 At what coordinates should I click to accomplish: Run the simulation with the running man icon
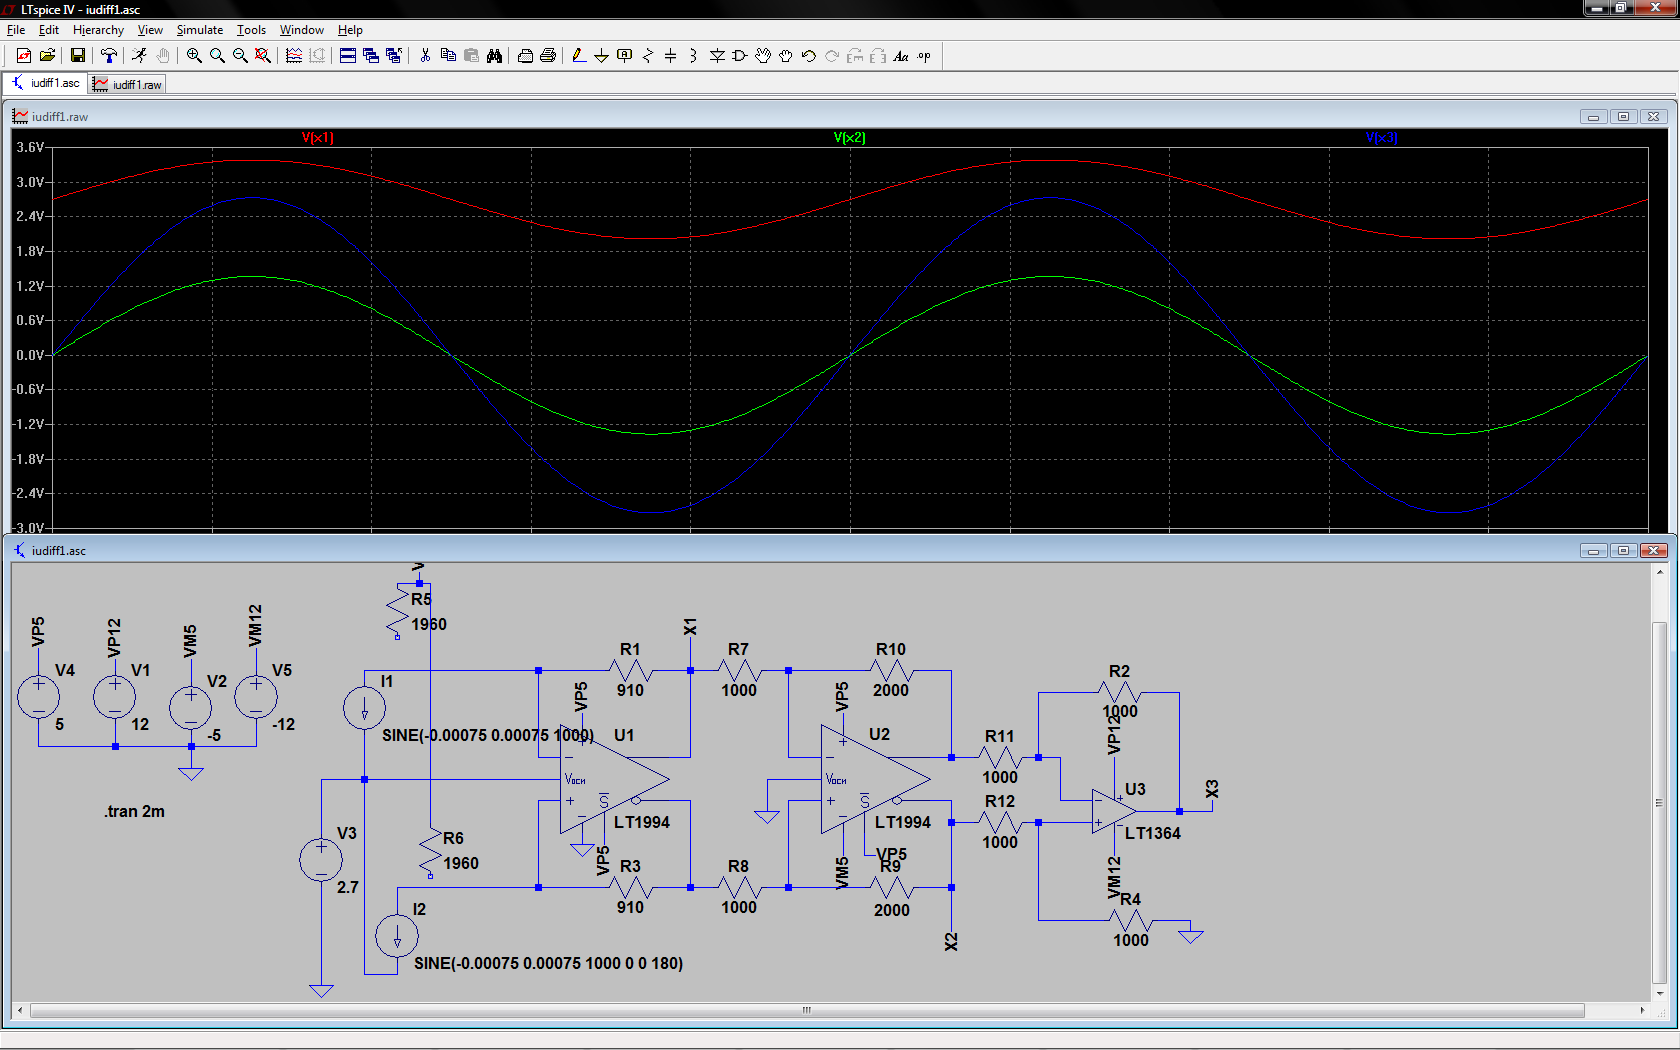click(x=139, y=56)
